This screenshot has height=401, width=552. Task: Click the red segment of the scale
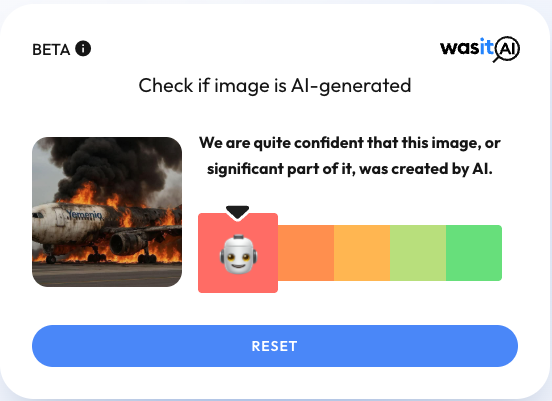[x=238, y=253]
